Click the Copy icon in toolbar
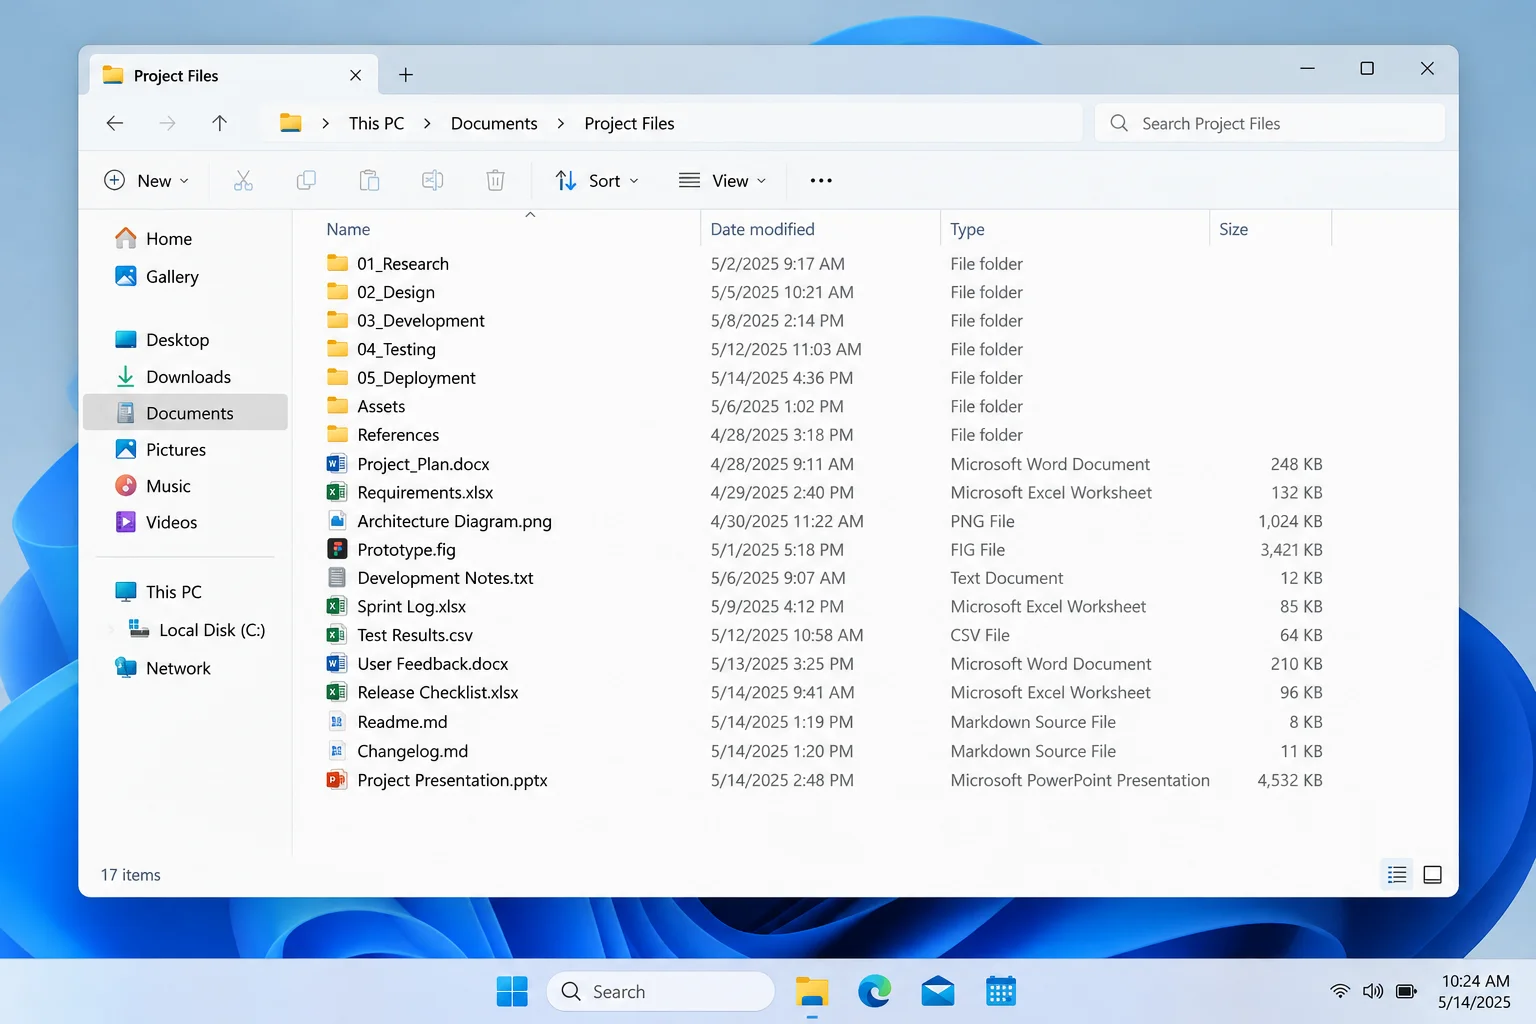 click(x=306, y=180)
